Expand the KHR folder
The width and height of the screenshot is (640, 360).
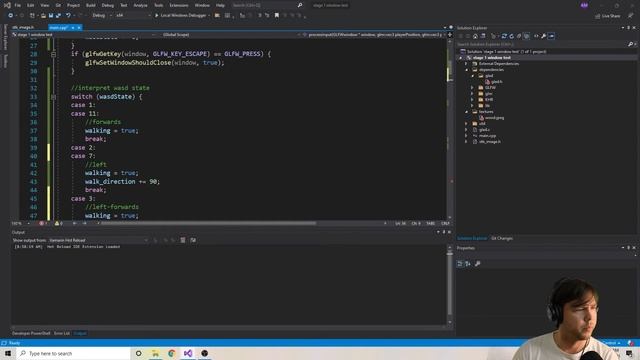[x=472, y=100]
